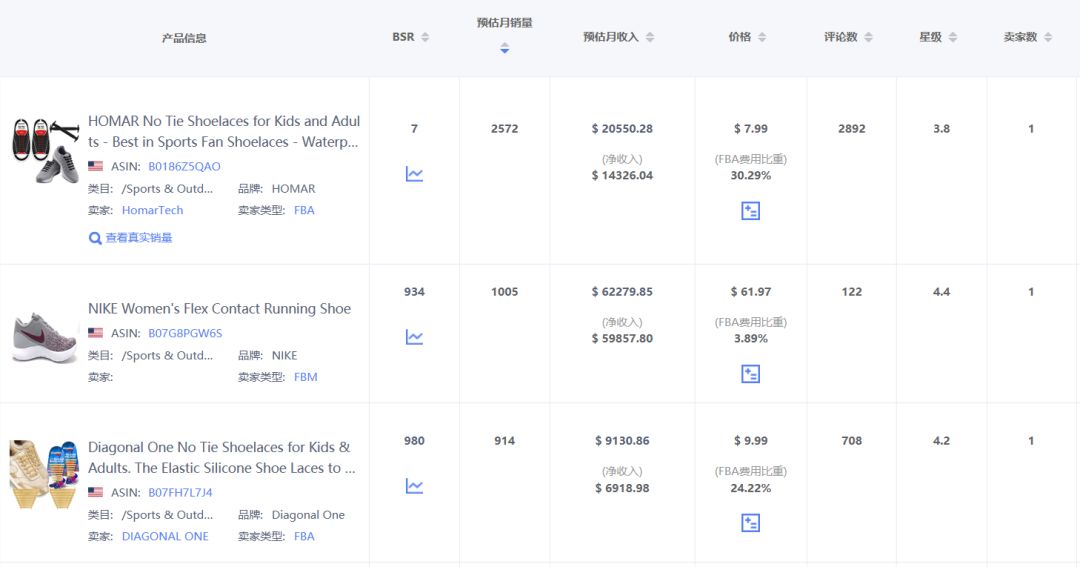Screen dimensions: 1080x567
Task: Click the magnifier icon next to 查看真实销量
Action: coord(95,238)
